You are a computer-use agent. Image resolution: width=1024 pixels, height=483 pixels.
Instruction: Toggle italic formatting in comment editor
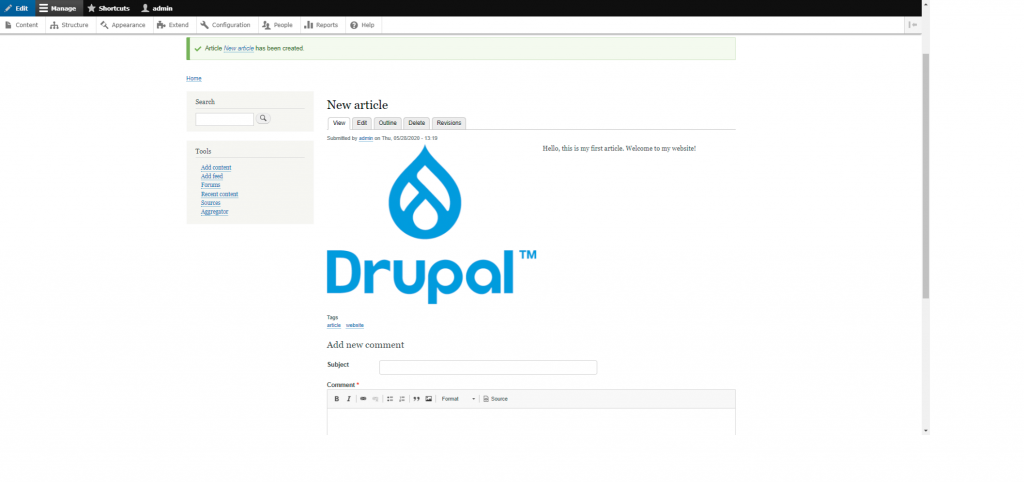click(348, 399)
